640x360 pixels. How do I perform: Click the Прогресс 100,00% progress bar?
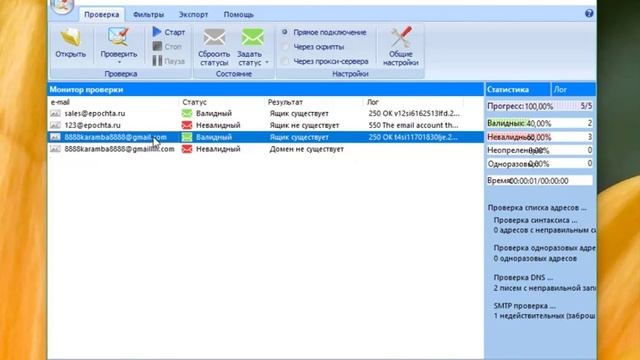pos(540,106)
